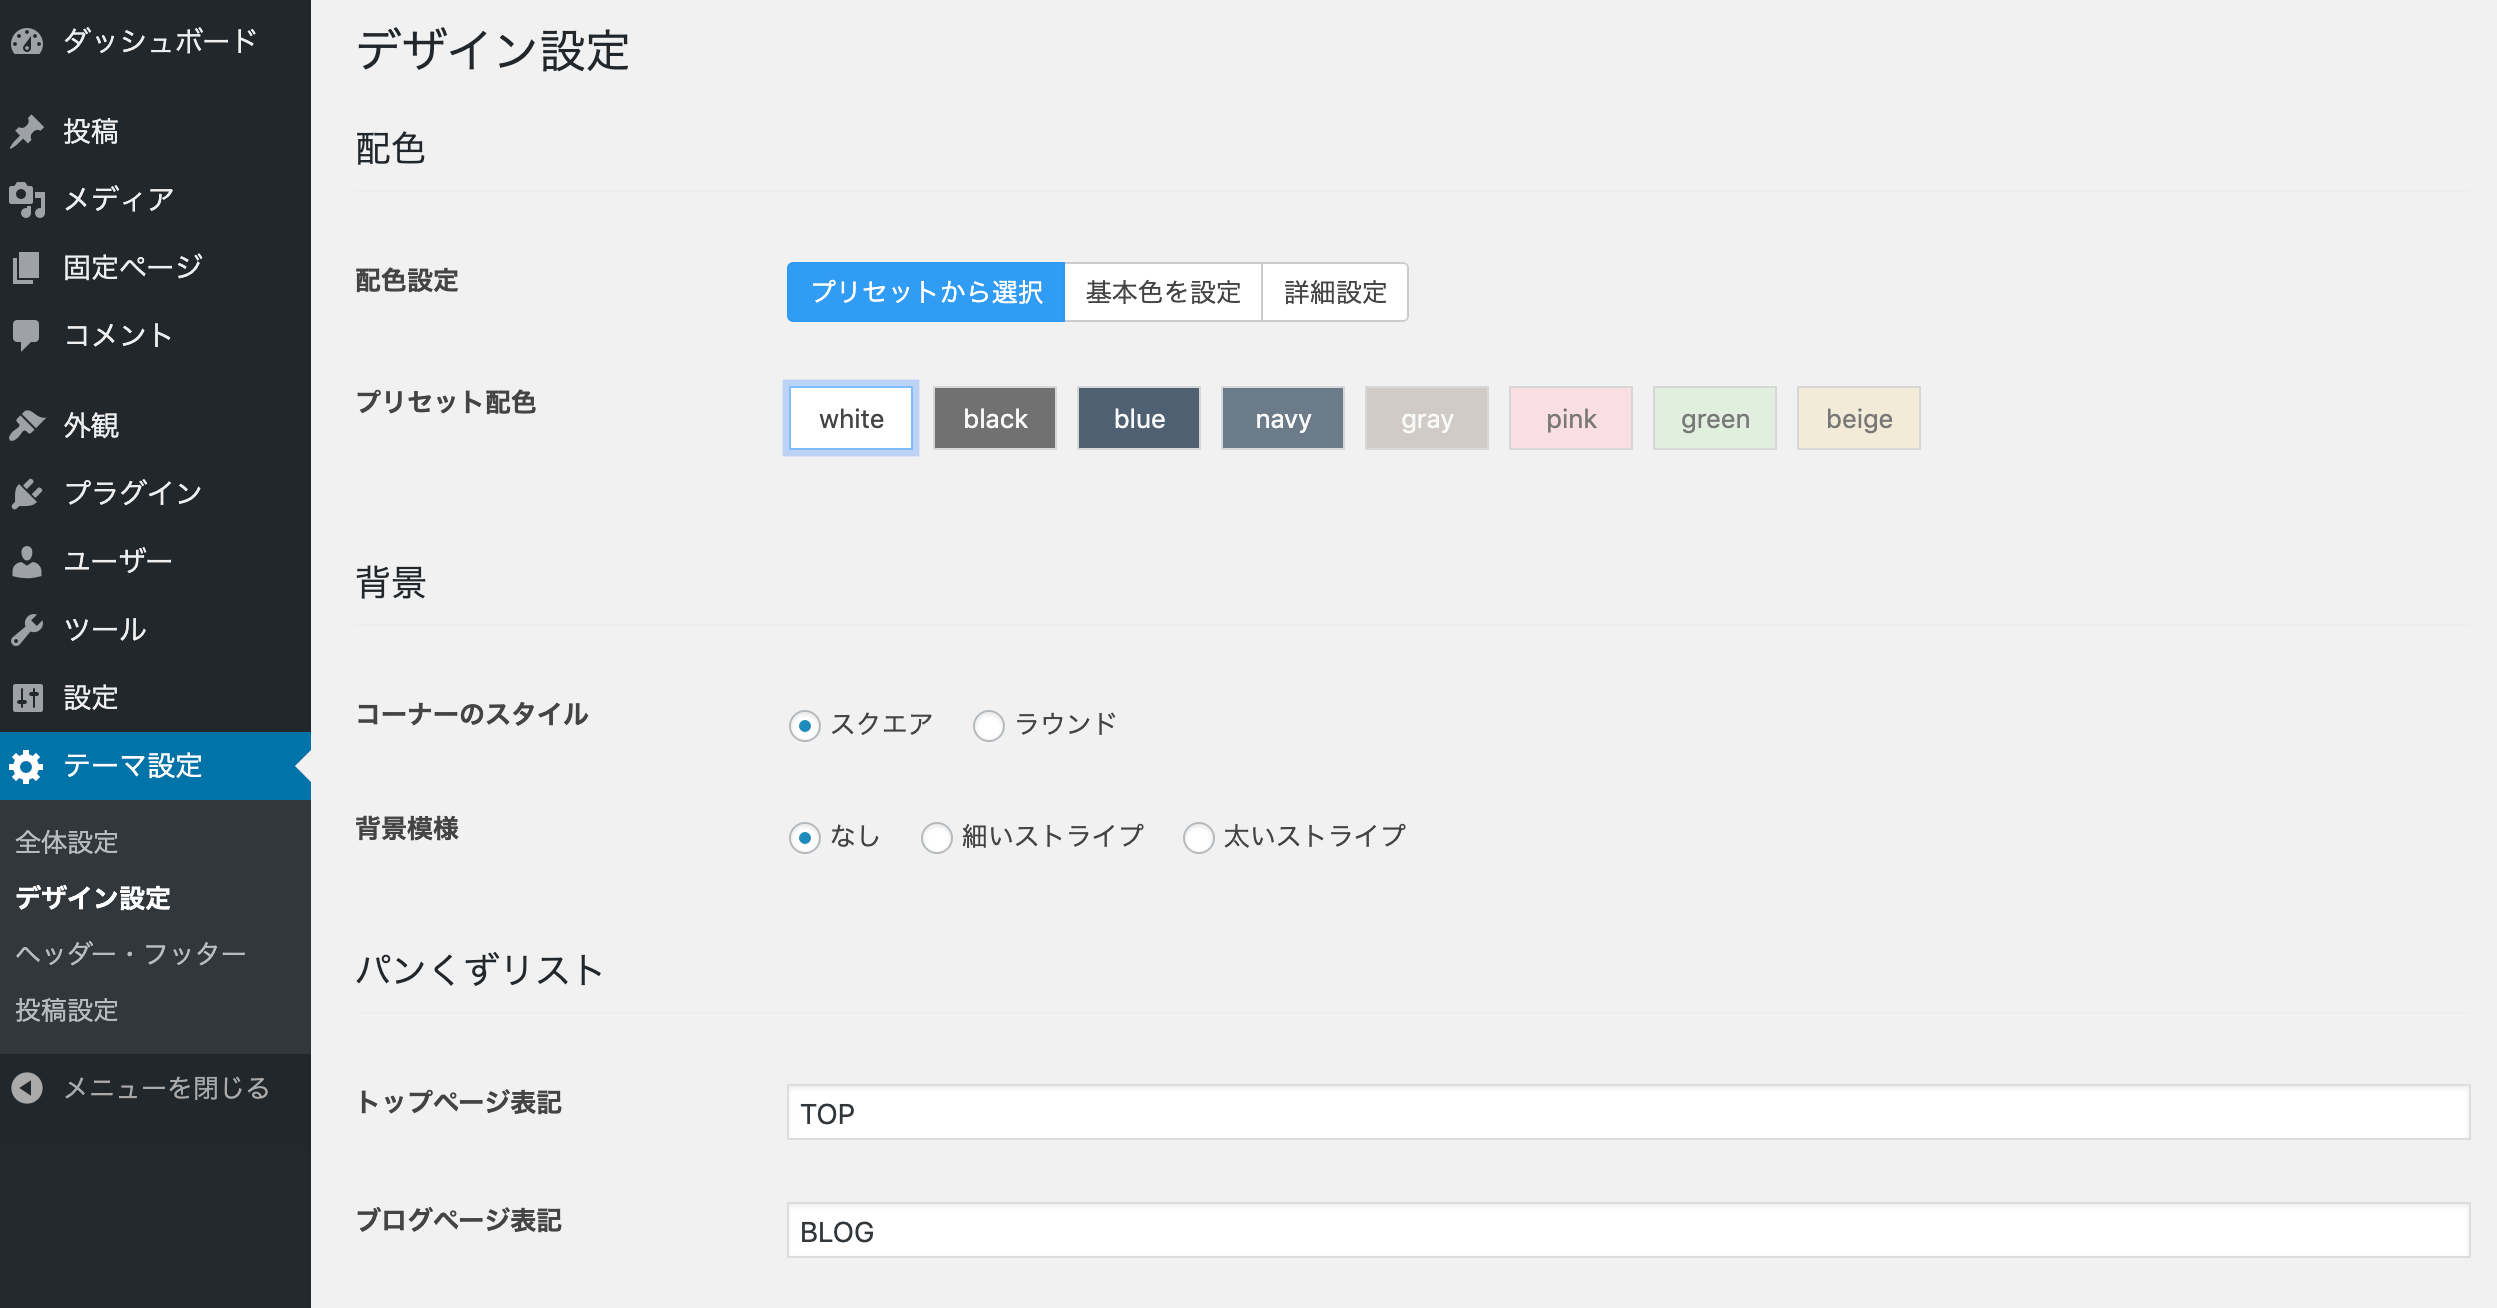Image resolution: width=2497 pixels, height=1308 pixels.
Task: Click the pushpin icon for 投稿
Action: coord(27,131)
